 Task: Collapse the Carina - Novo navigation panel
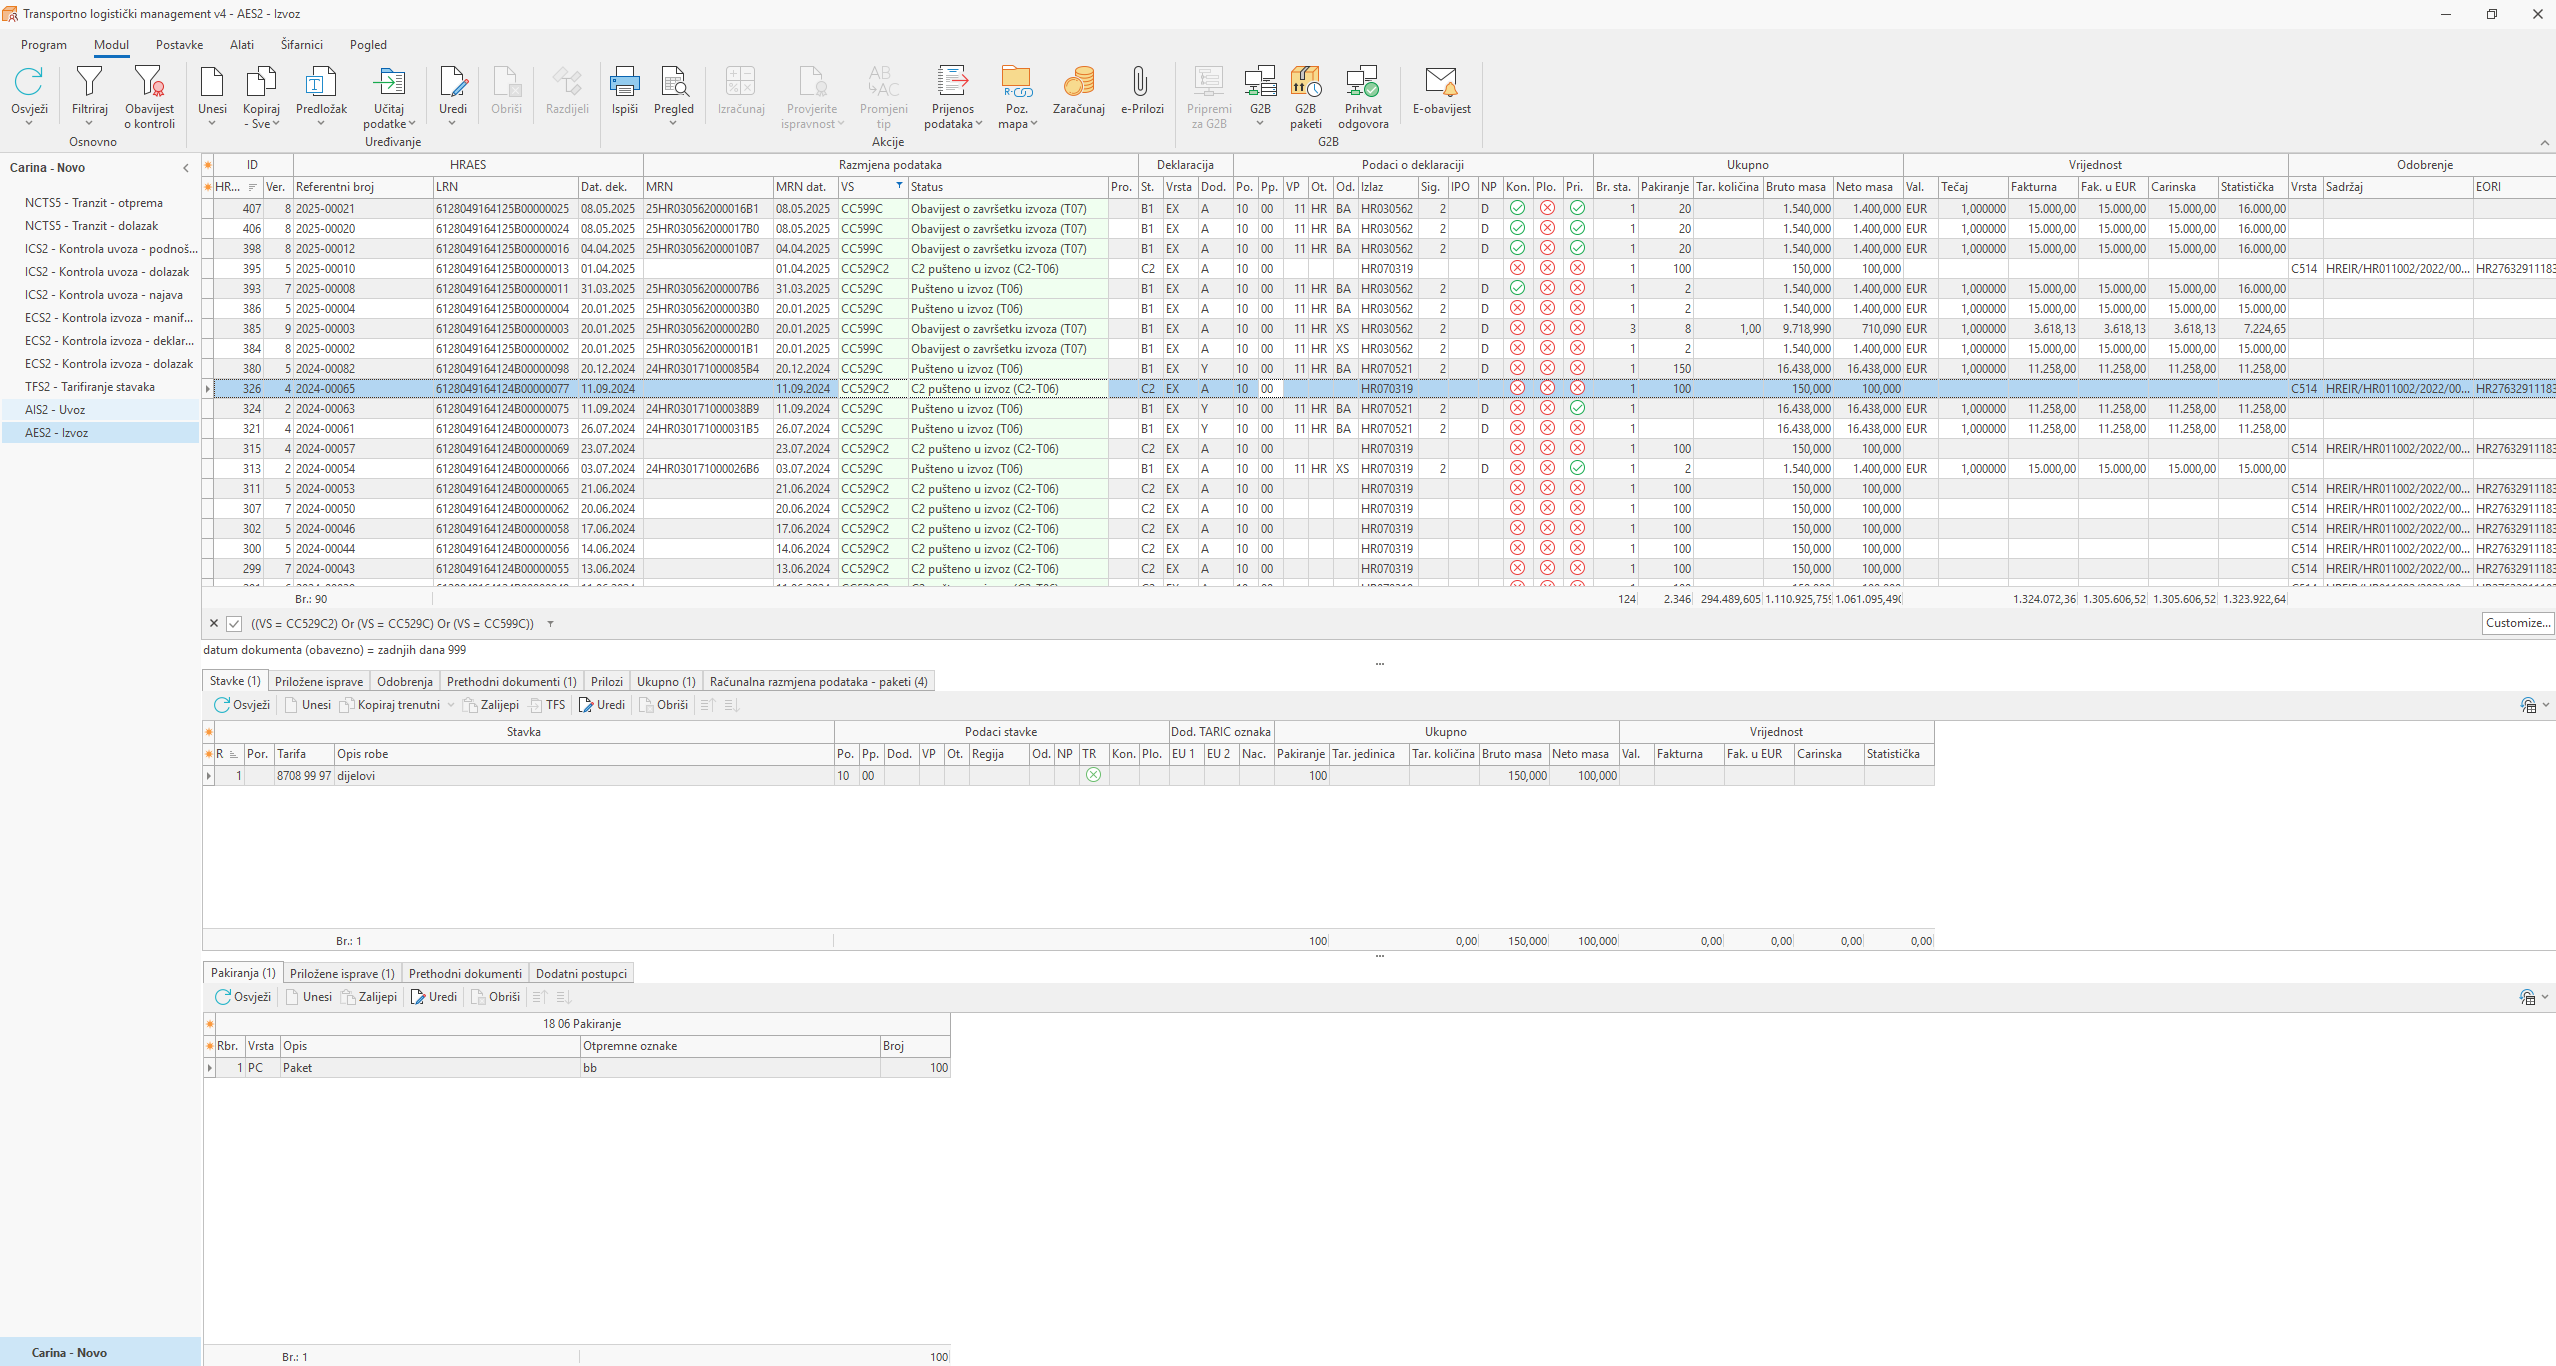tap(186, 168)
